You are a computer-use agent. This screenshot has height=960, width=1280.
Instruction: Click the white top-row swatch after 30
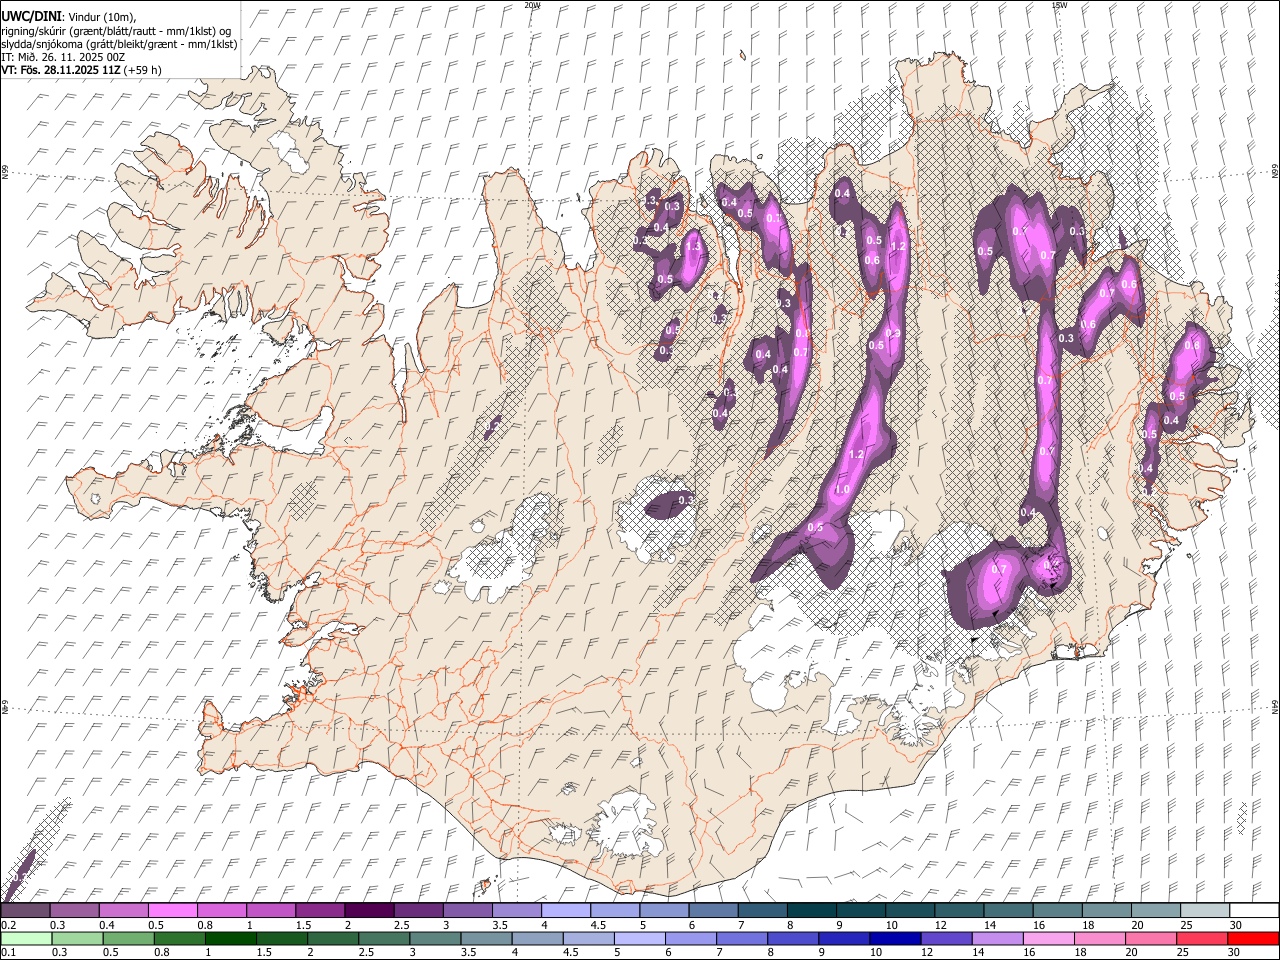coord(1254,910)
